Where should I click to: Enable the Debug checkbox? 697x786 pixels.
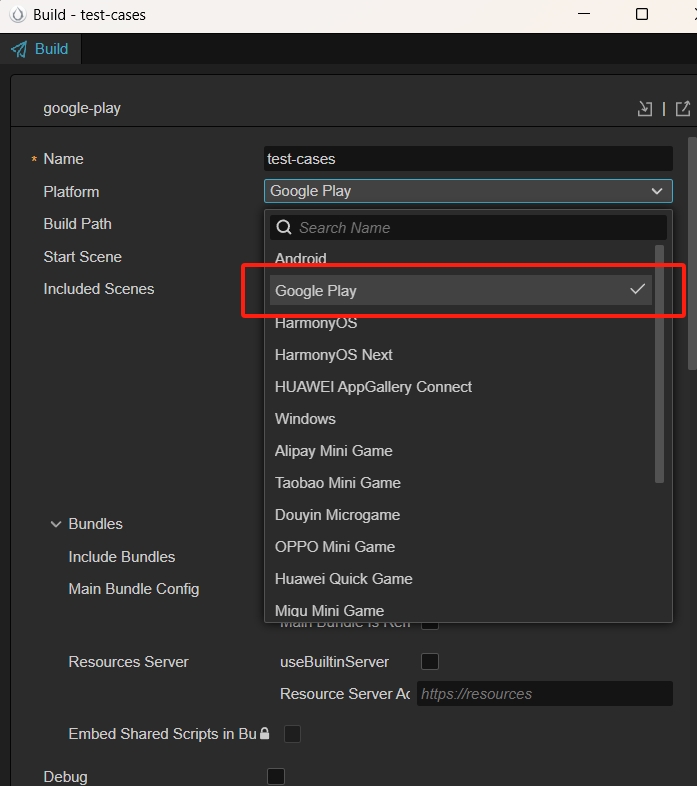click(276, 776)
